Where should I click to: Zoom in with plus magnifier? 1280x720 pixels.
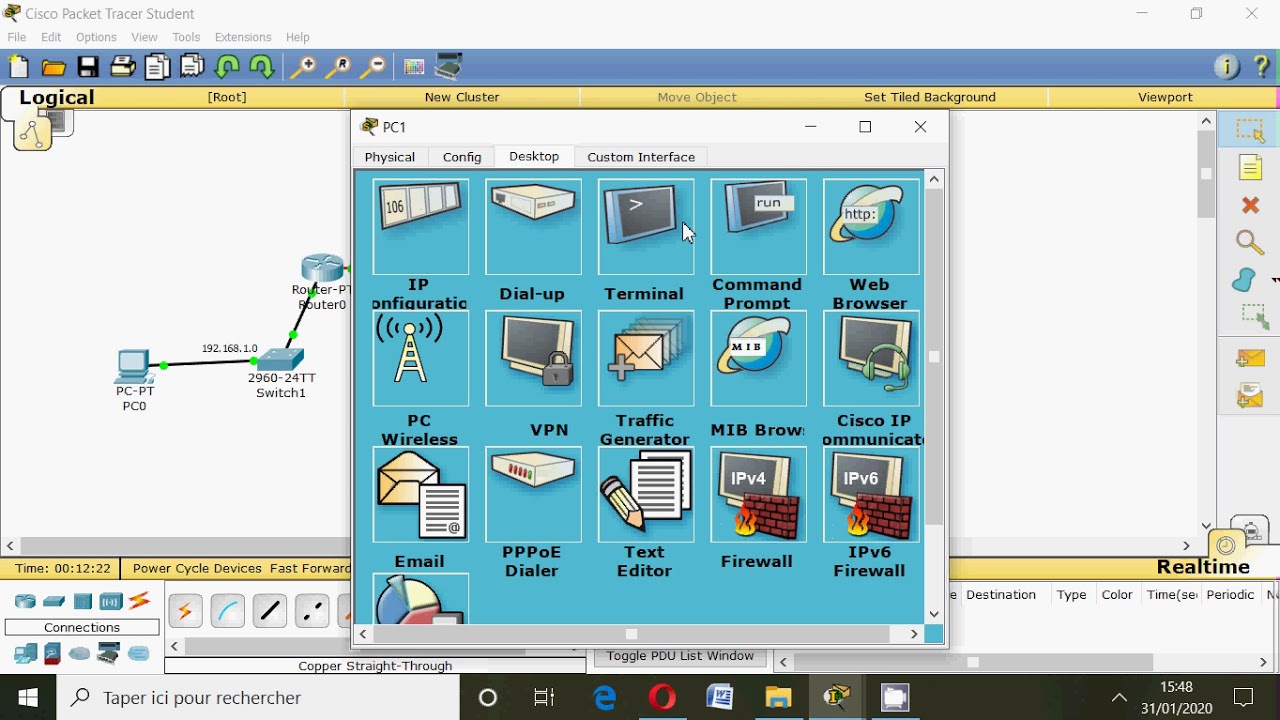click(x=303, y=67)
